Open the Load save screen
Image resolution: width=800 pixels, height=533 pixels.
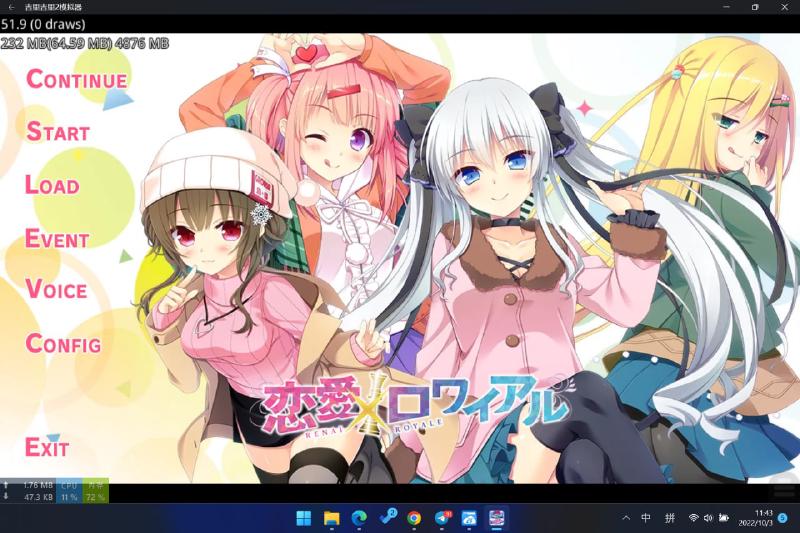52,185
